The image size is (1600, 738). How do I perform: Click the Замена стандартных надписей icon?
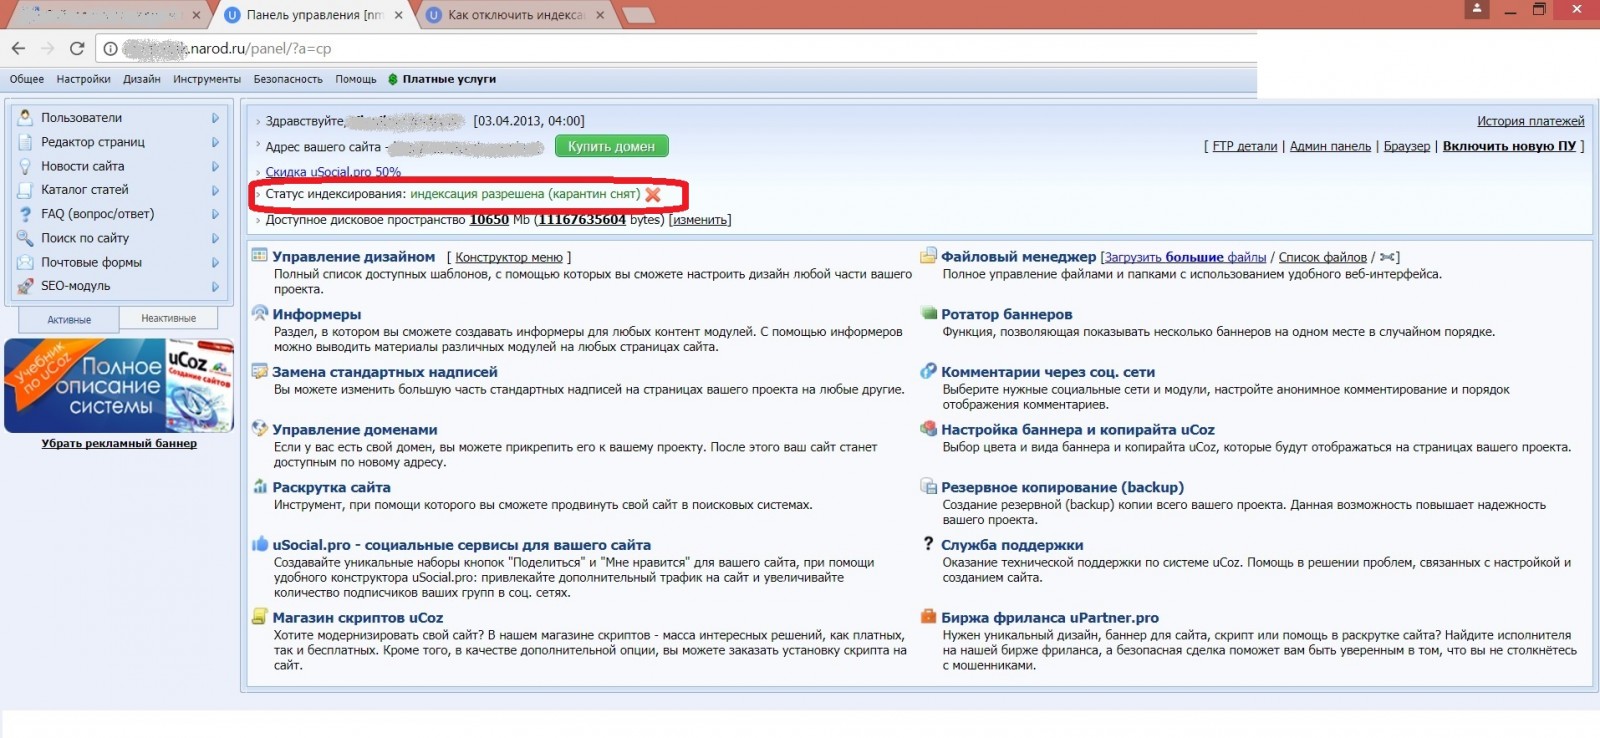click(260, 371)
